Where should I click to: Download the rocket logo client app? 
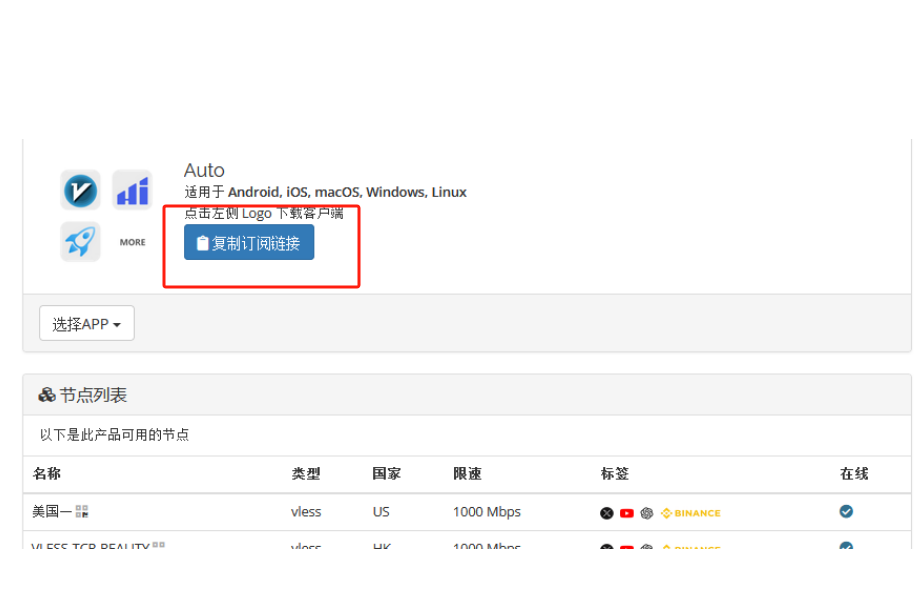(x=80, y=242)
